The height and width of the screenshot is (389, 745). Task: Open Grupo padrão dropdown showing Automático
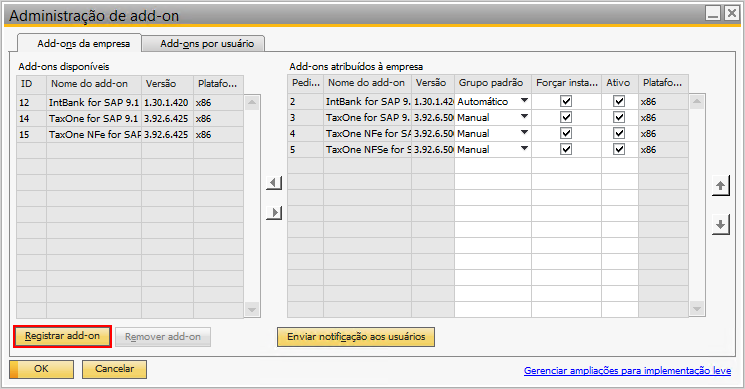[524, 101]
